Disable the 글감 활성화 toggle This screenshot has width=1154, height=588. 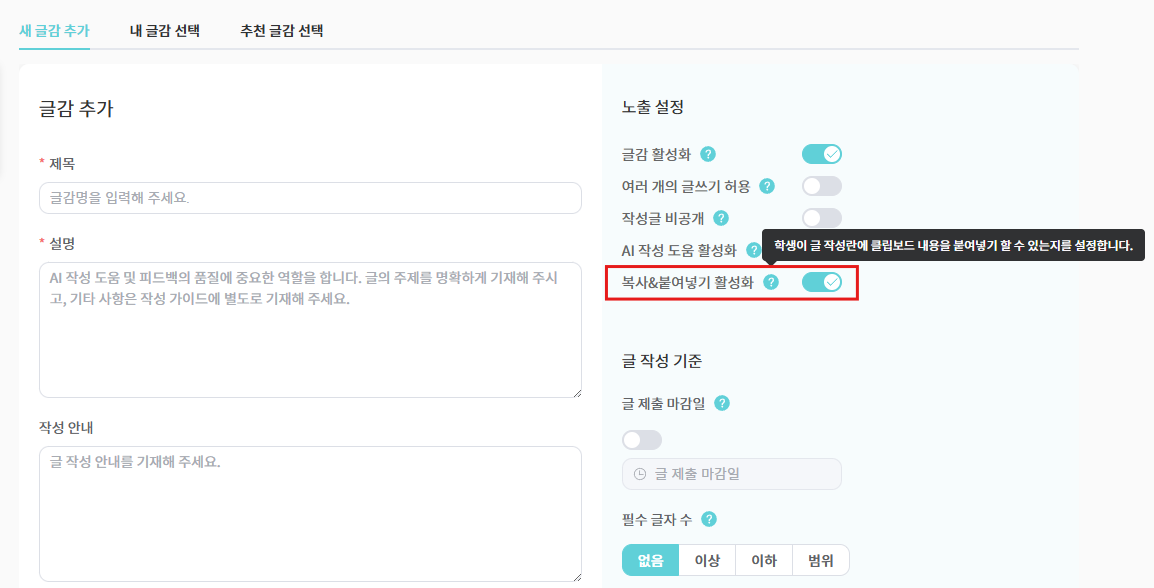(x=822, y=153)
